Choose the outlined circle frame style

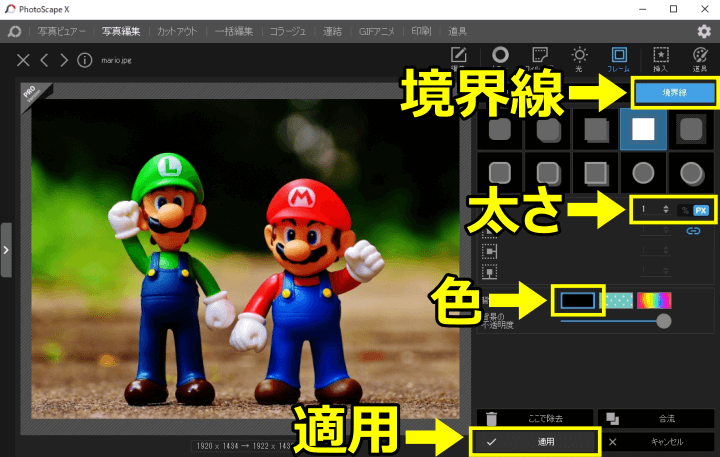(643, 173)
